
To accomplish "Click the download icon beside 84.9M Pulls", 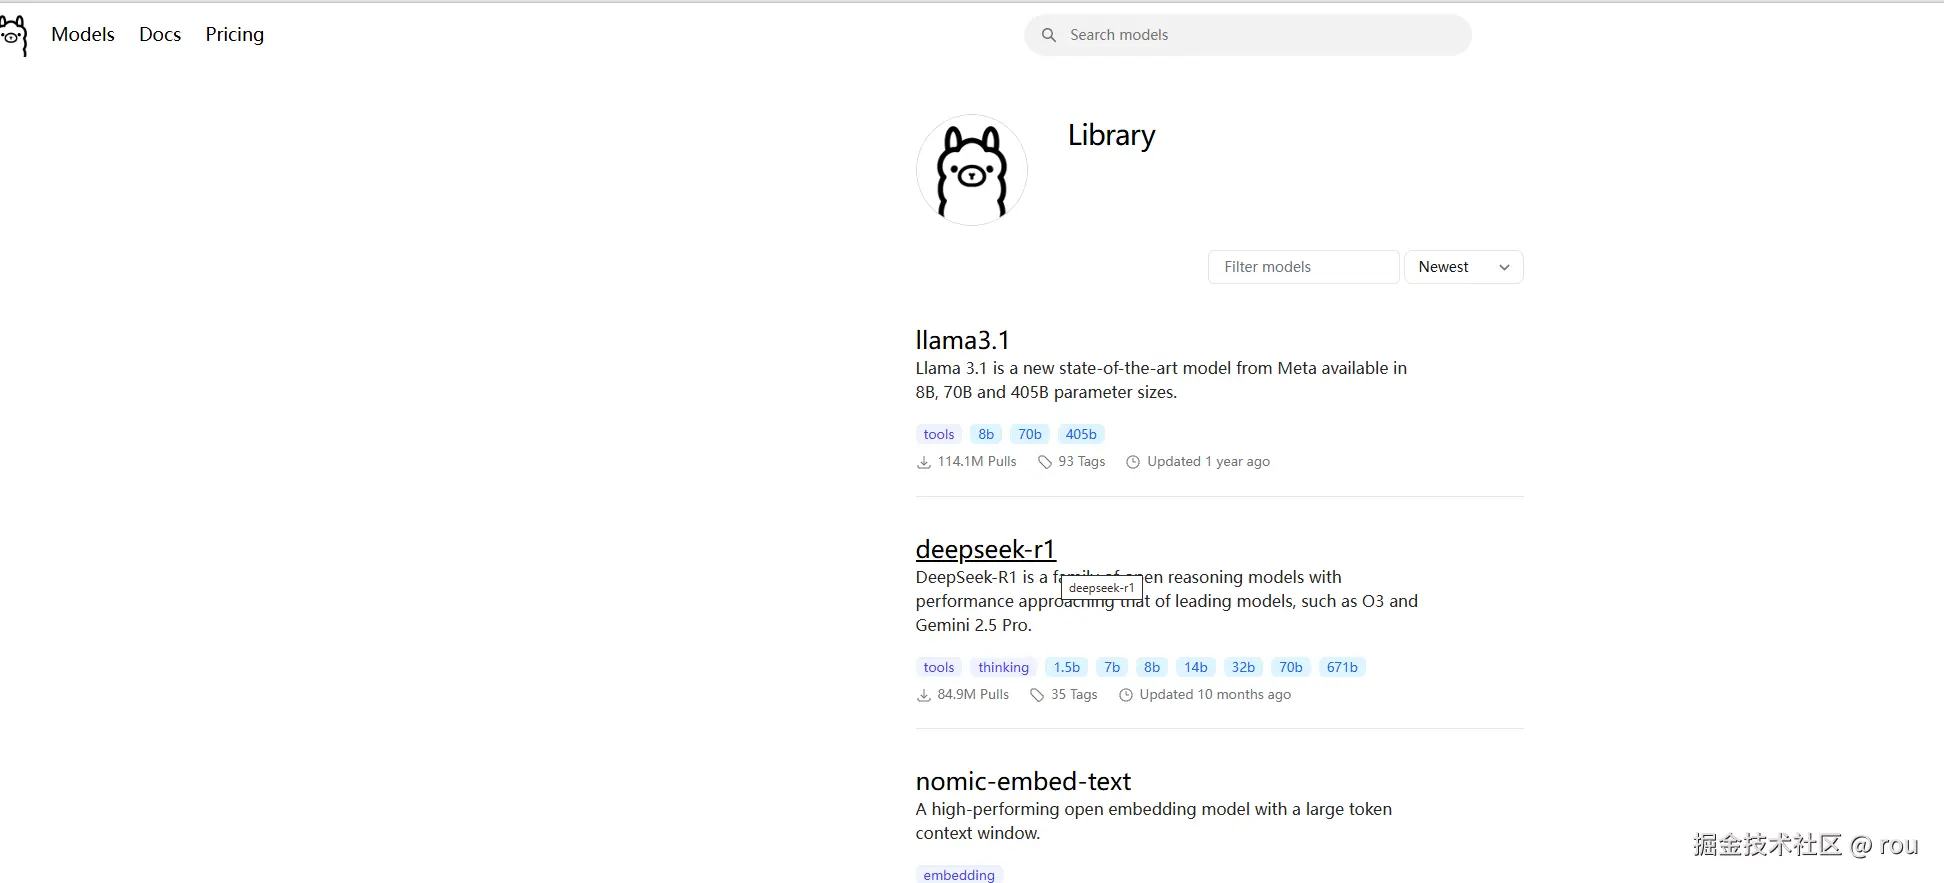I will click(x=924, y=695).
